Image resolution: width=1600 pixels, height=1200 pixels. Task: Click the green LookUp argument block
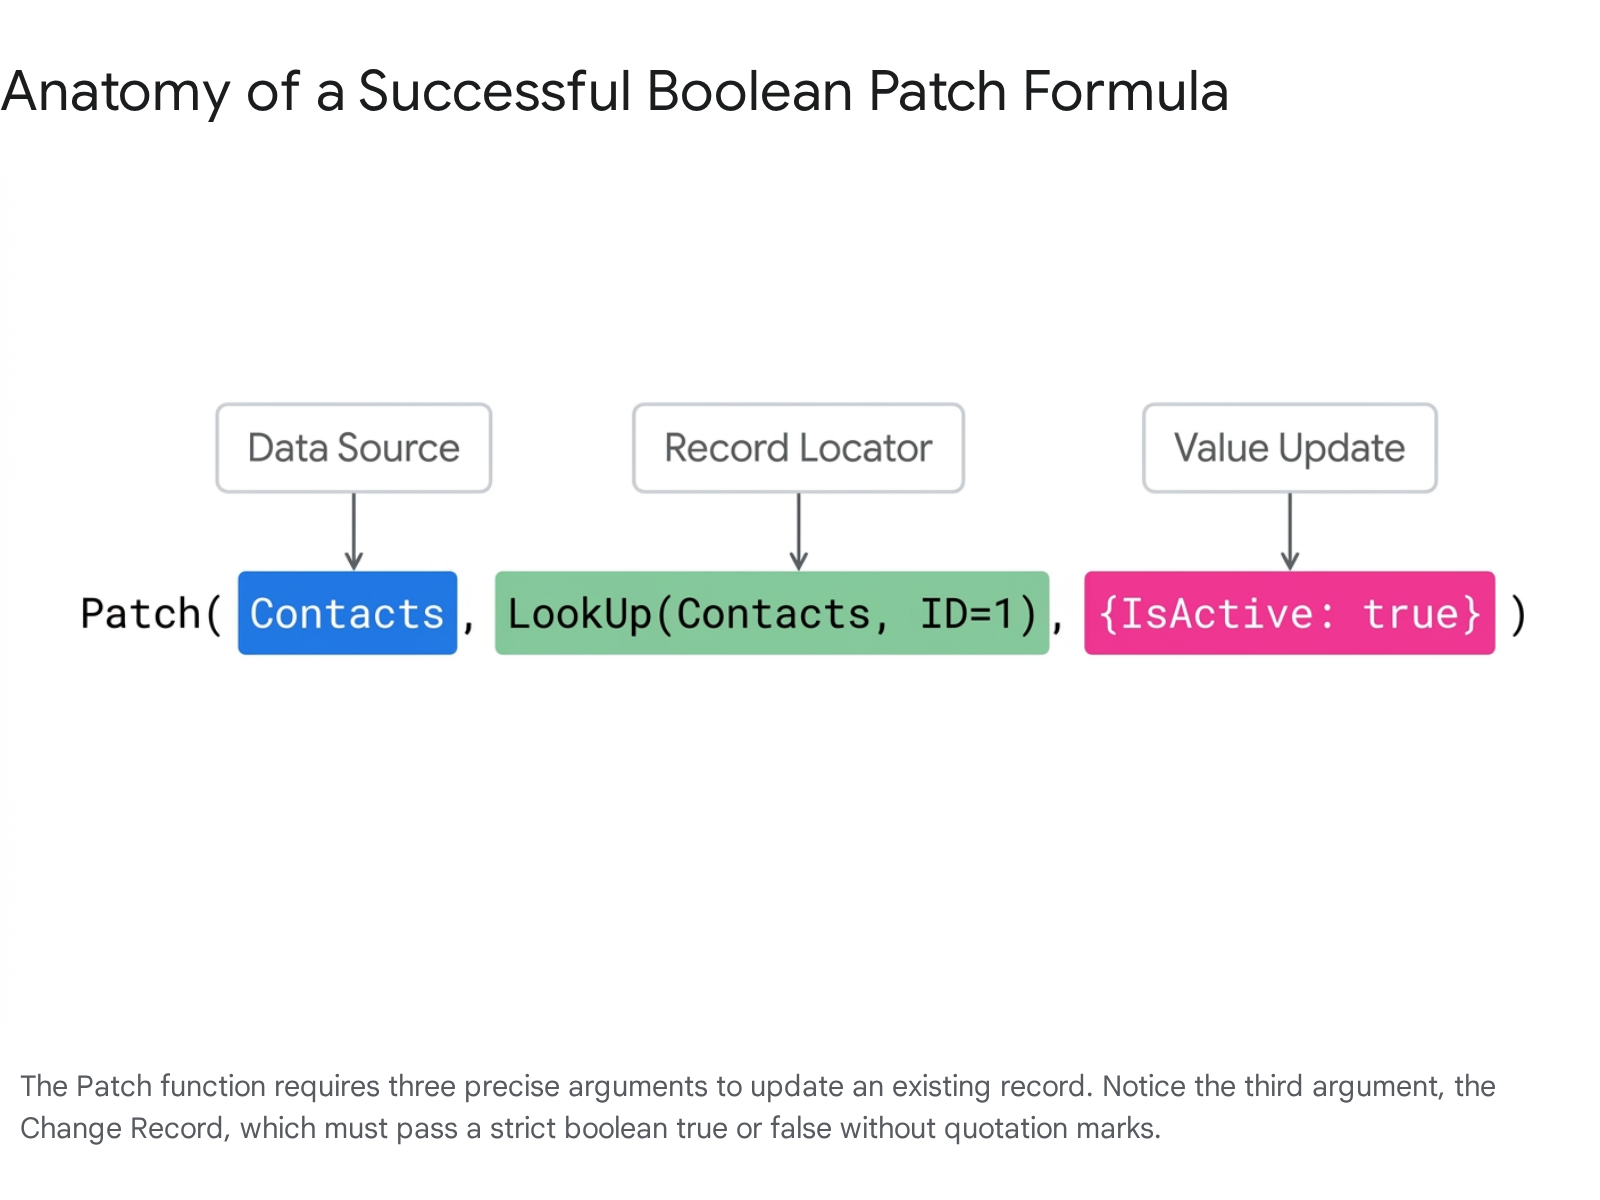pos(772,613)
